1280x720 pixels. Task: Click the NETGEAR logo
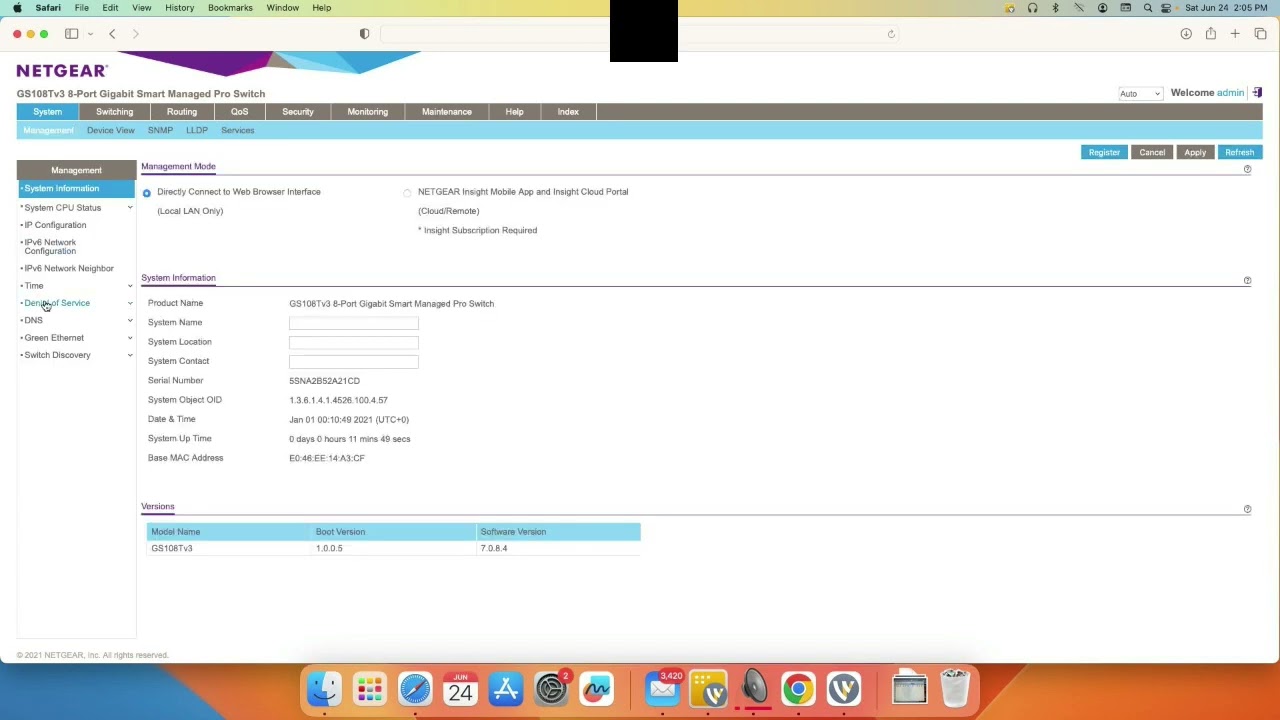coord(62,71)
